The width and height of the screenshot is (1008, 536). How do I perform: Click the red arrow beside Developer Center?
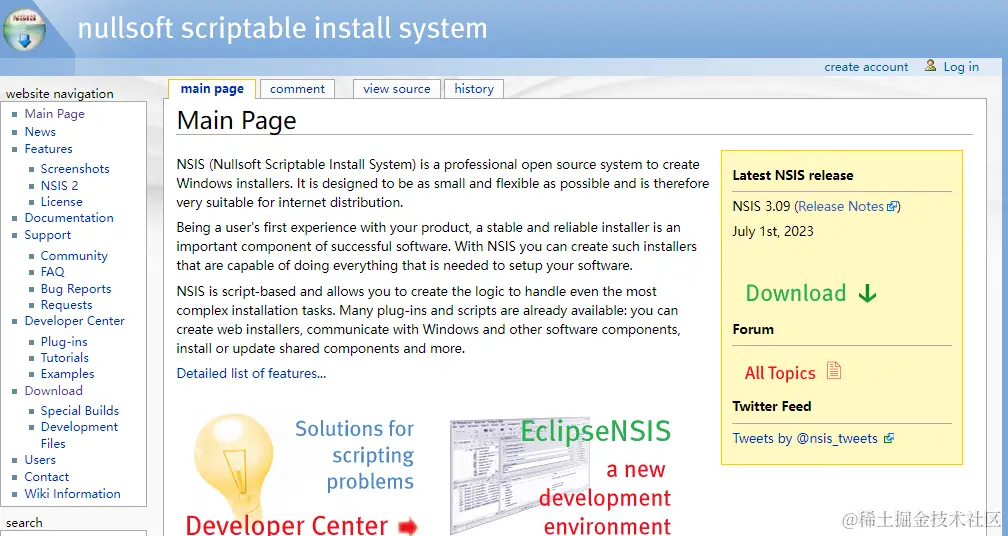[x=408, y=528]
